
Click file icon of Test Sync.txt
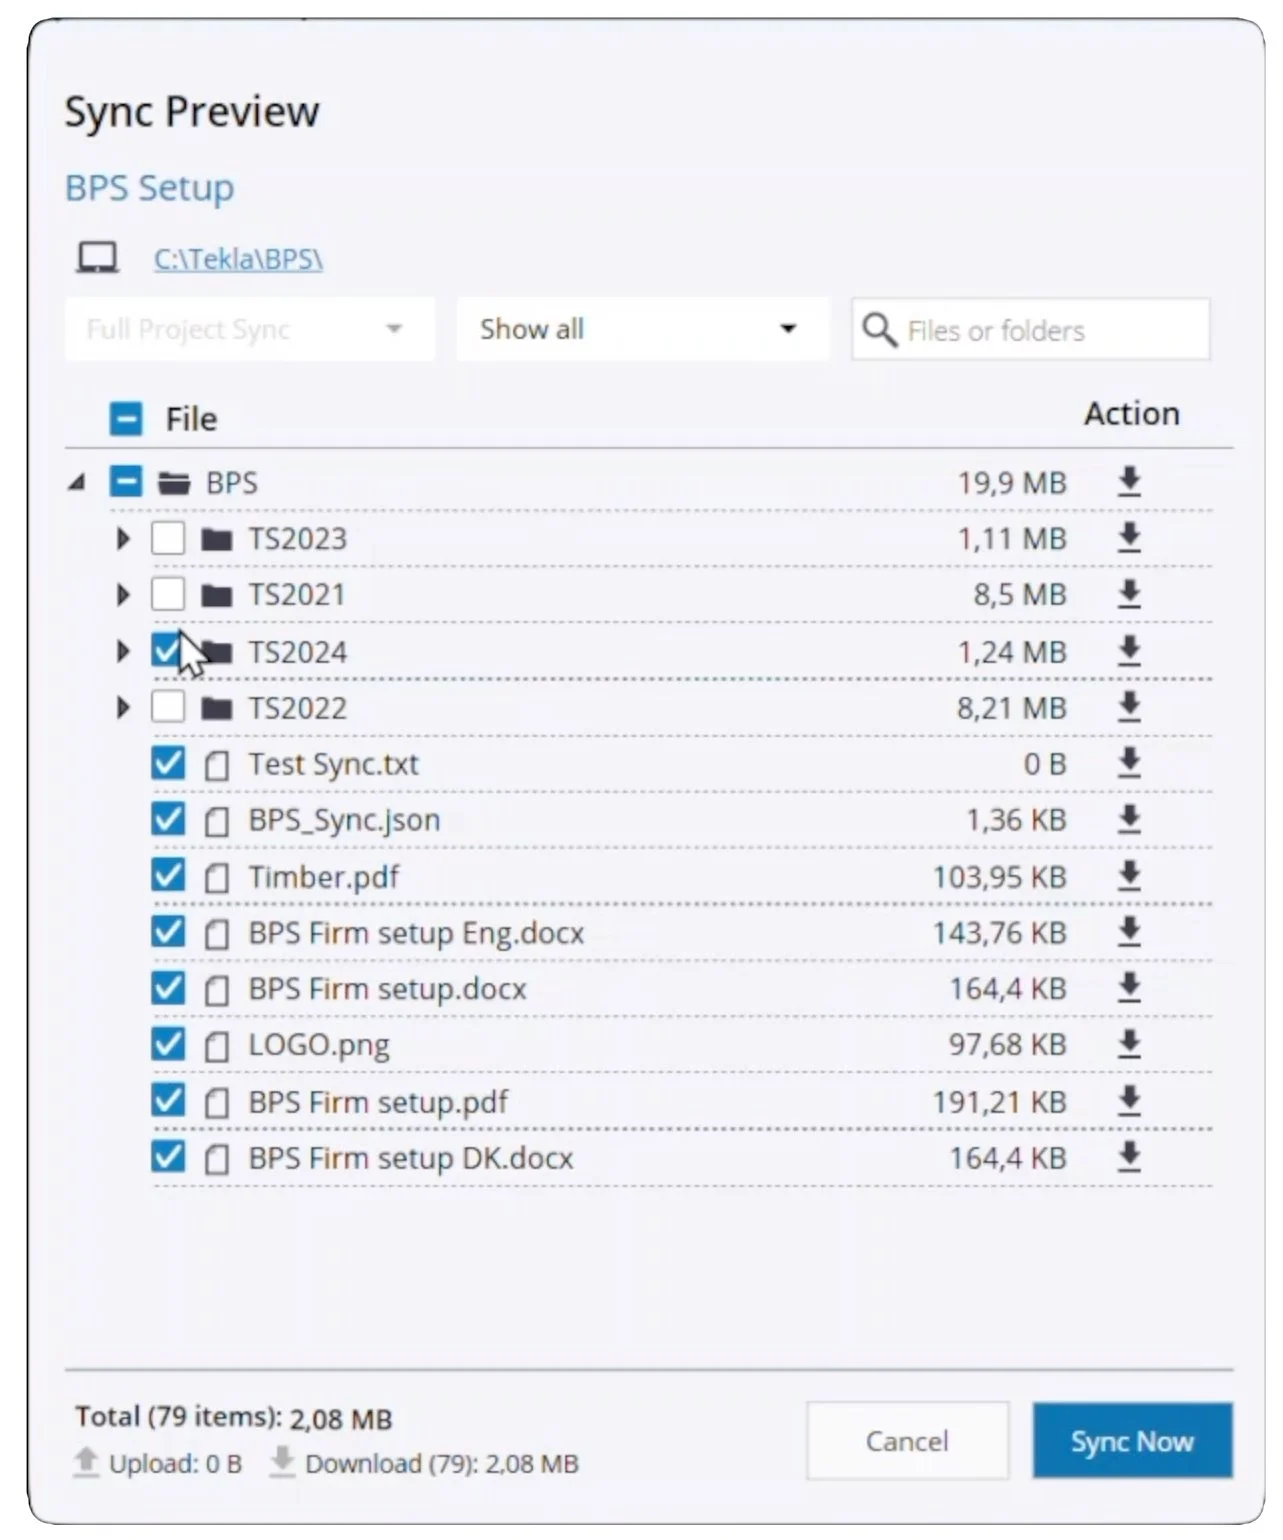[x=215, y=766]
